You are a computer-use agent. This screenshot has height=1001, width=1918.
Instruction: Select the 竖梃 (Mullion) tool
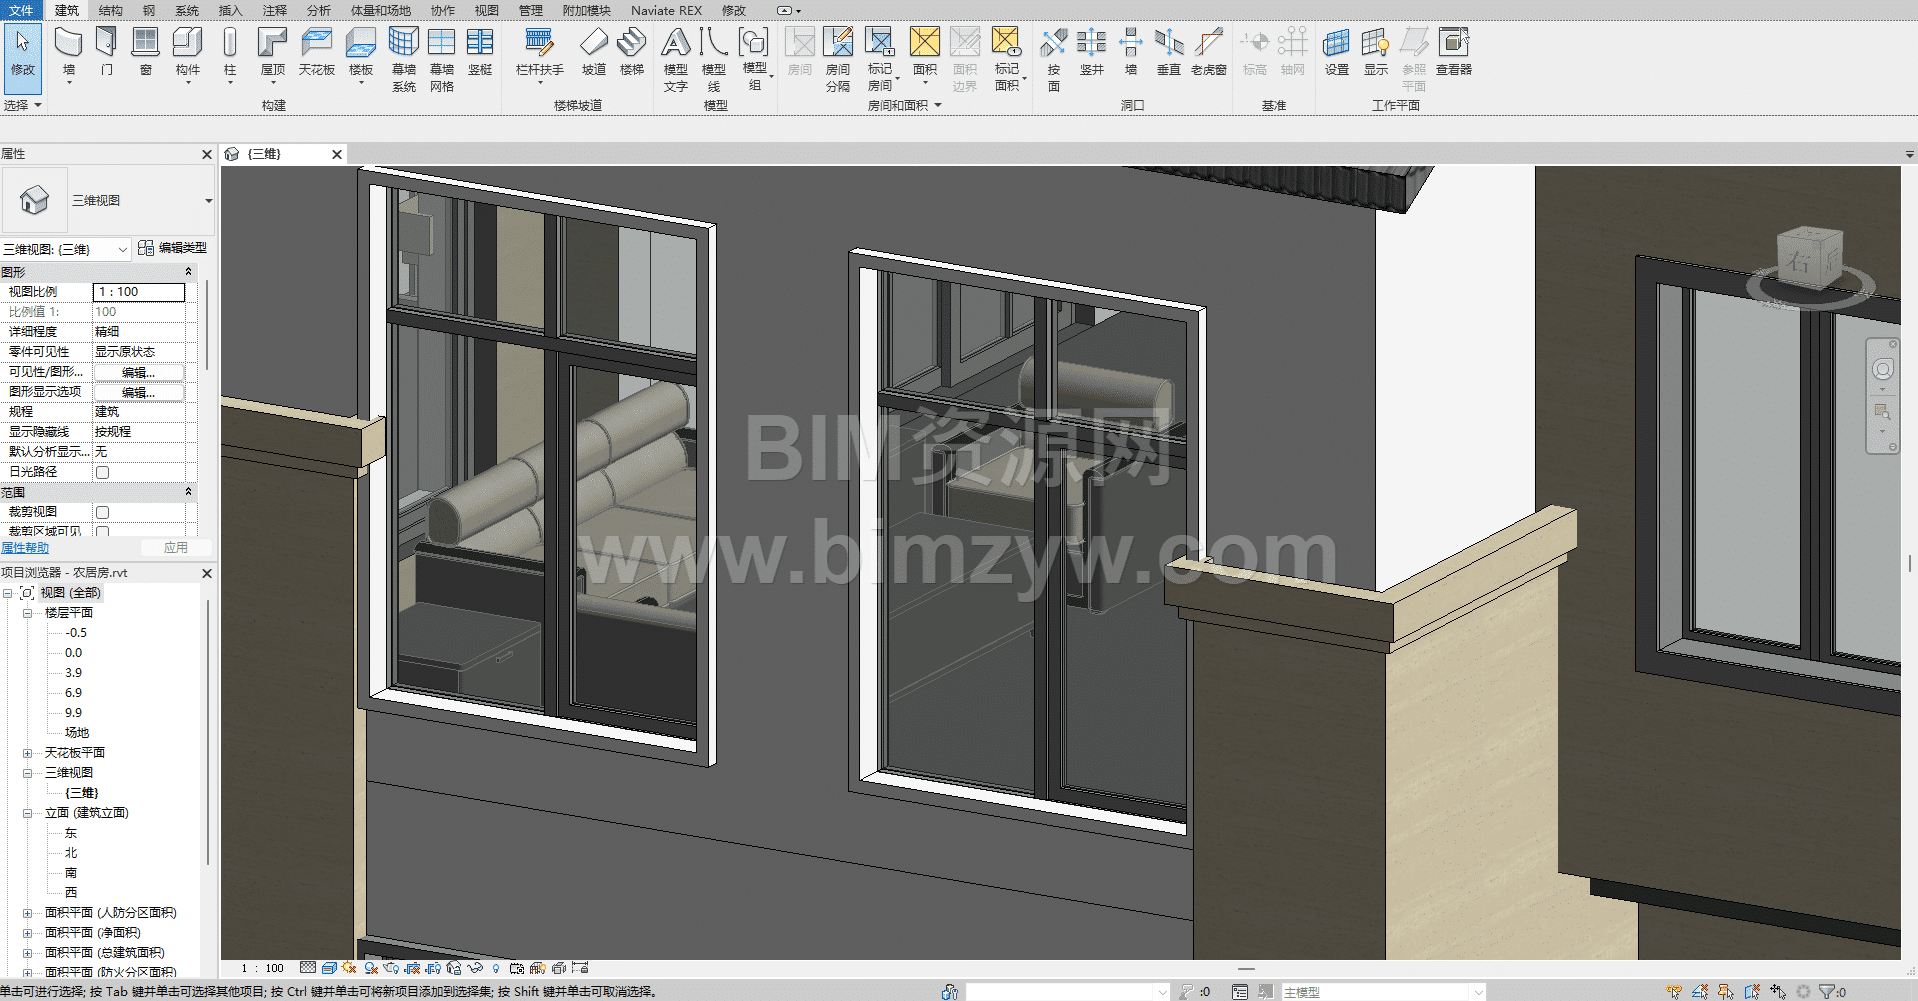coord(480,52)
